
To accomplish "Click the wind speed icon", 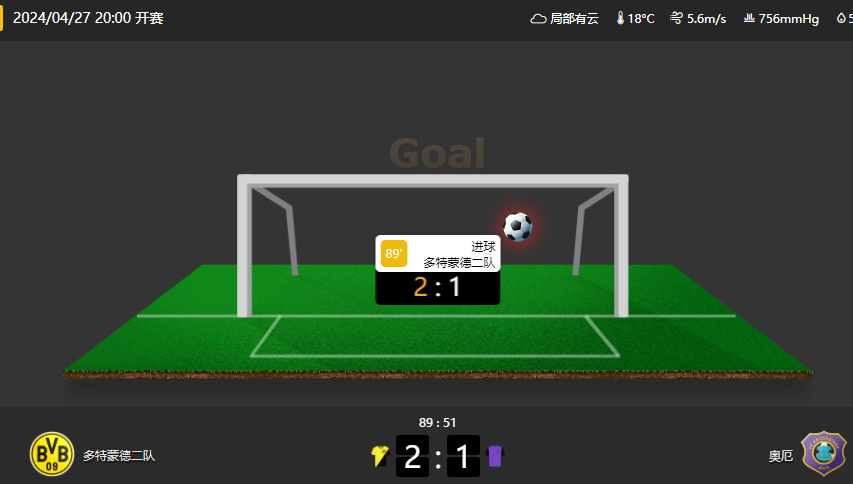I will (x=676, y=18).
